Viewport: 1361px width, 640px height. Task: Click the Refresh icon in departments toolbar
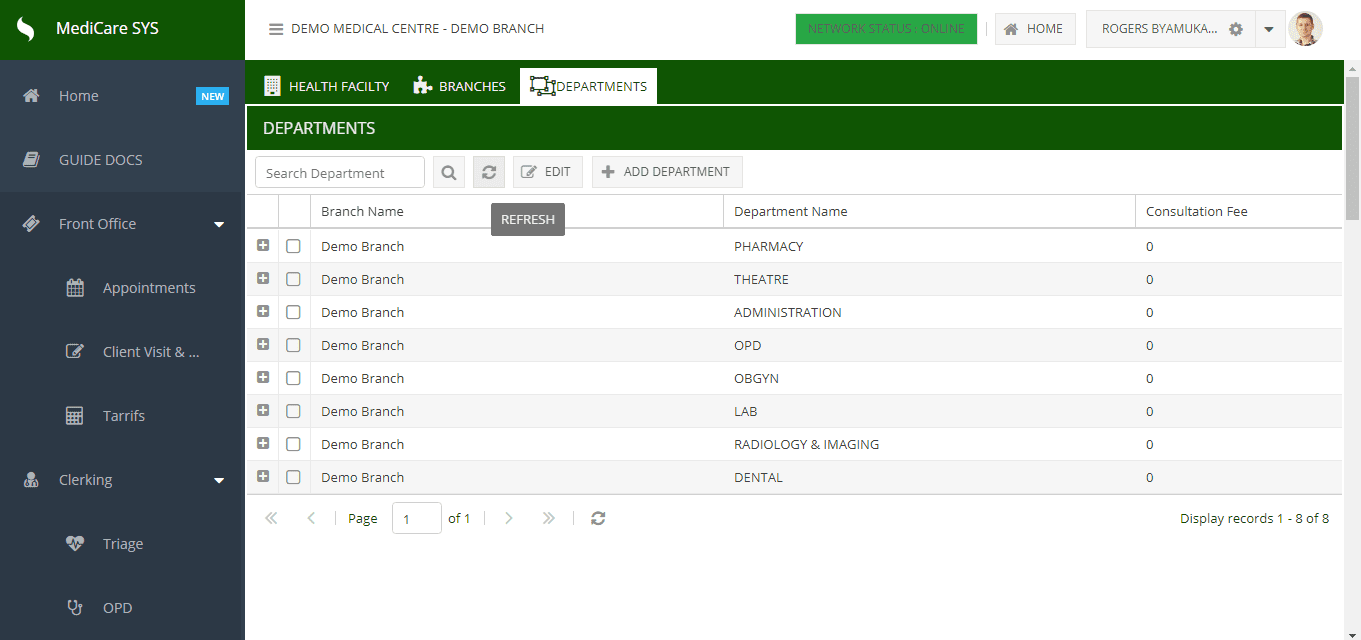pos(489,173)
